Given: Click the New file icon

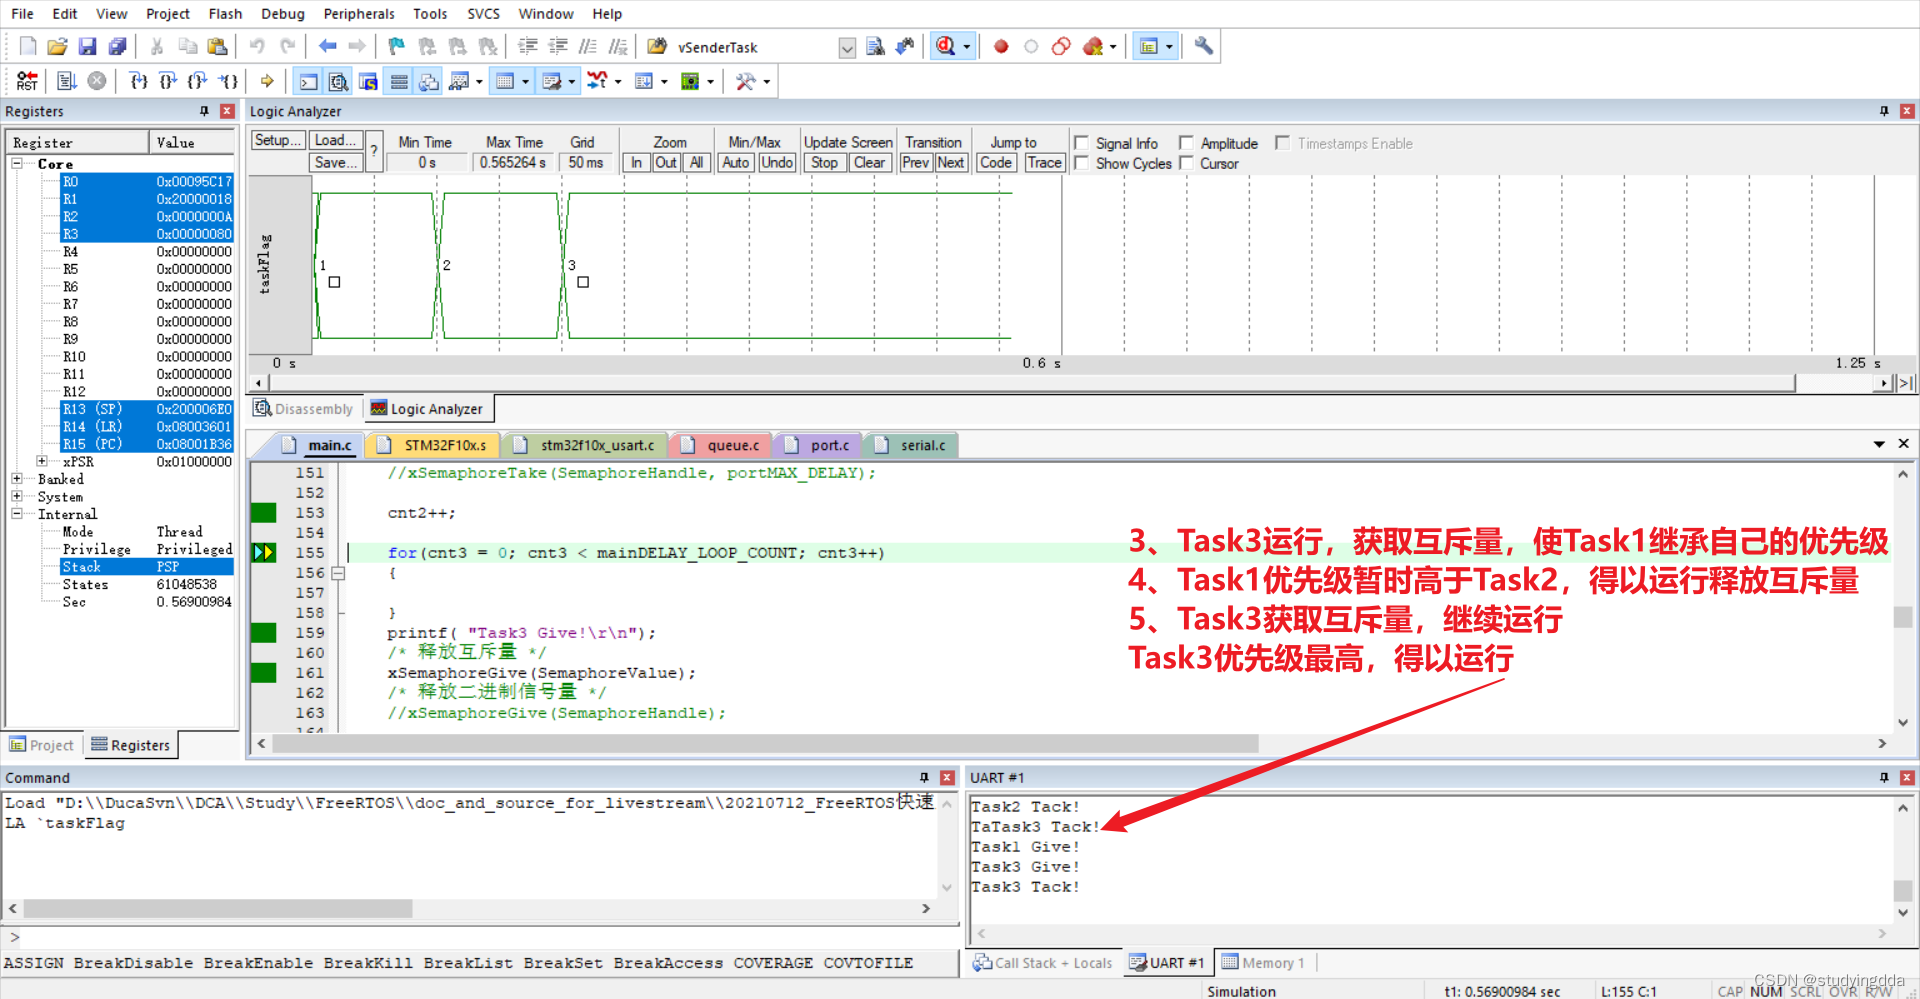Looking at the screenshot, I should point(28,46).
